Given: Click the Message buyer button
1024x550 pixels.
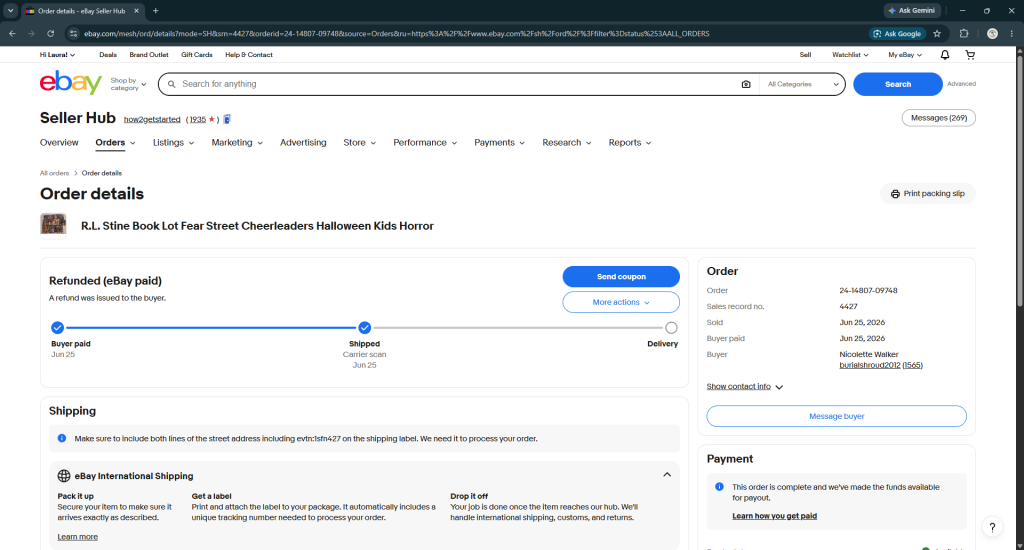Looking at the screenshot, I should click(x=836, y=416).
